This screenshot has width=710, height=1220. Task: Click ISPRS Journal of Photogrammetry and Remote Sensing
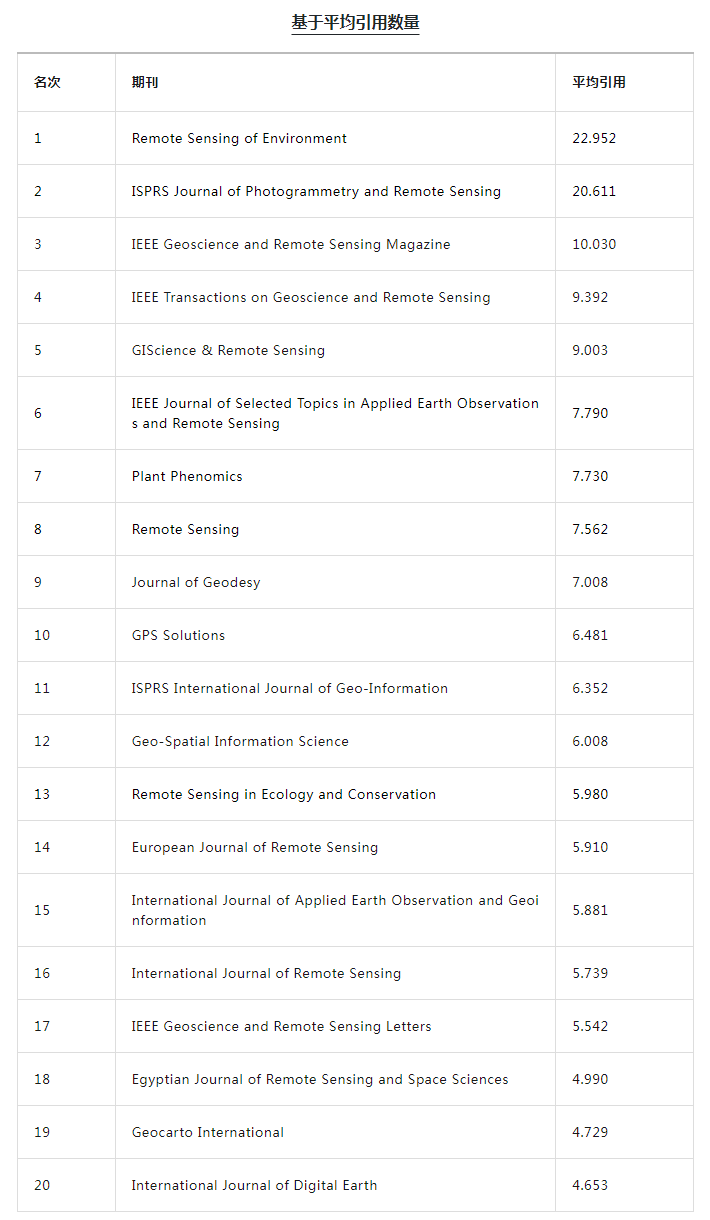pyautogui.click(x=316, y=191)
